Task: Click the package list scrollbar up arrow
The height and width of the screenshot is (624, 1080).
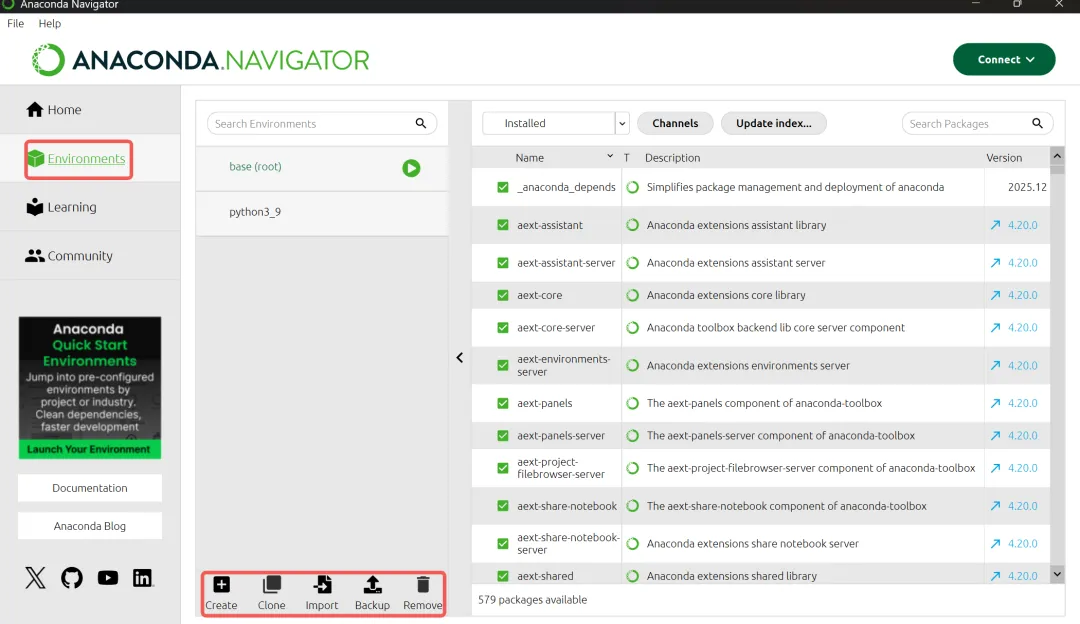Action: coord(1057,156)
